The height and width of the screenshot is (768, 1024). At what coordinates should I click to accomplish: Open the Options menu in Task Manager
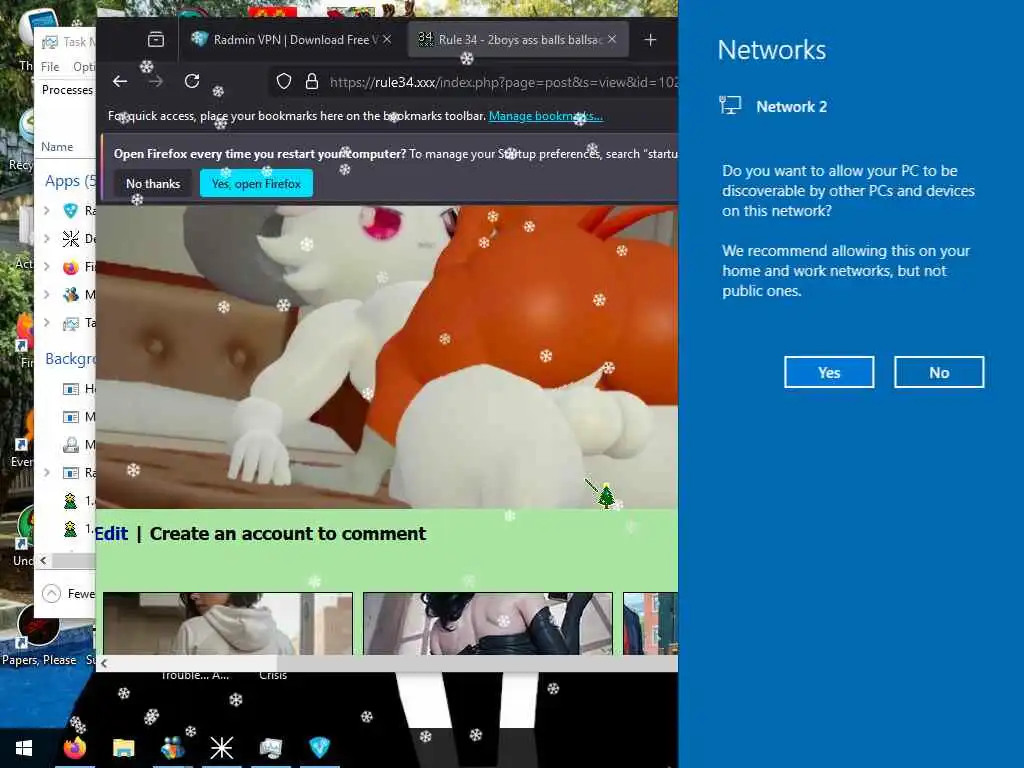point(84,67)
